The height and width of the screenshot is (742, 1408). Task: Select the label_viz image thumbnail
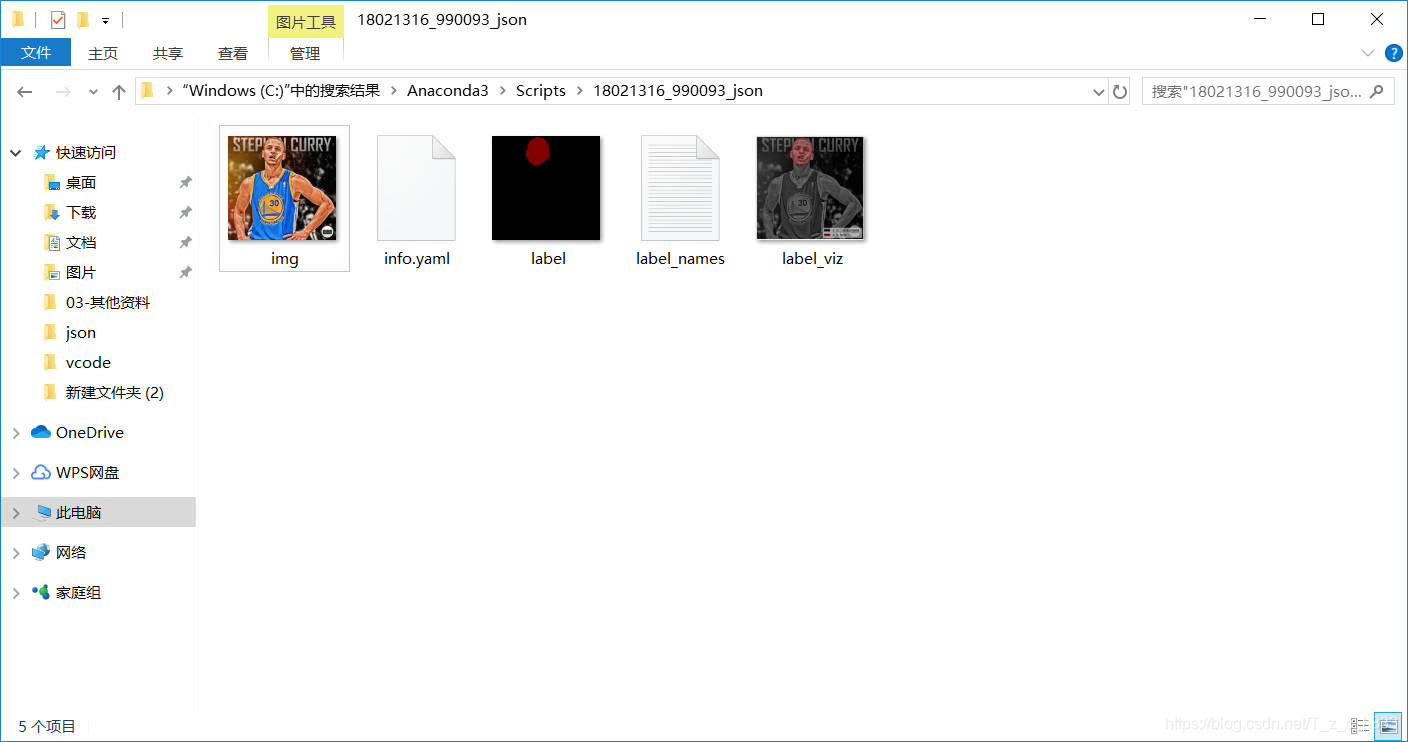pos(810,188)
